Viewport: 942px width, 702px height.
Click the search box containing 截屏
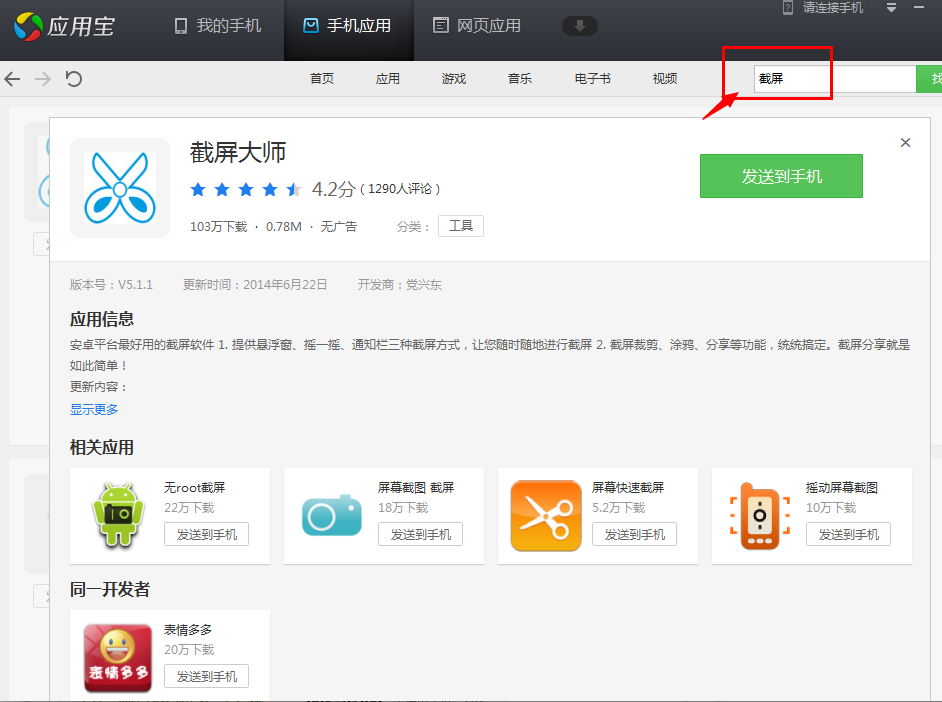835,79
